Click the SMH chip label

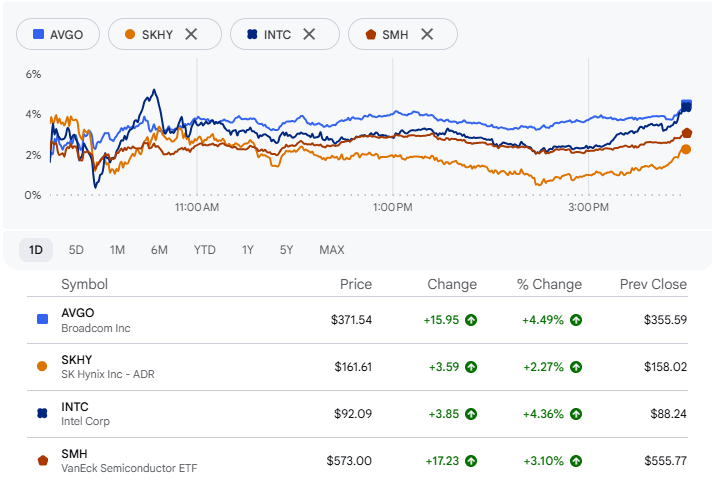coord(395,35)
